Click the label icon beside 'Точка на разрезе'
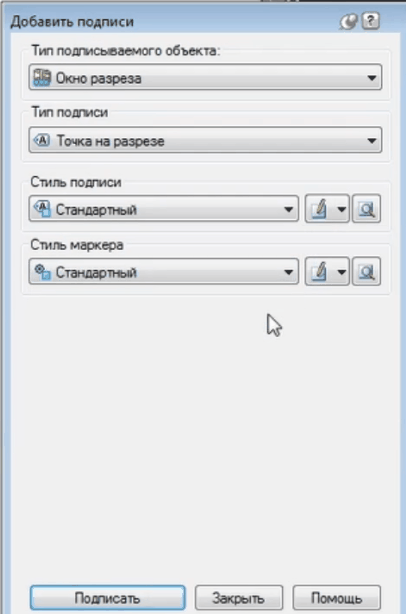This screenshot has height=614, width=406. point(42,140)
